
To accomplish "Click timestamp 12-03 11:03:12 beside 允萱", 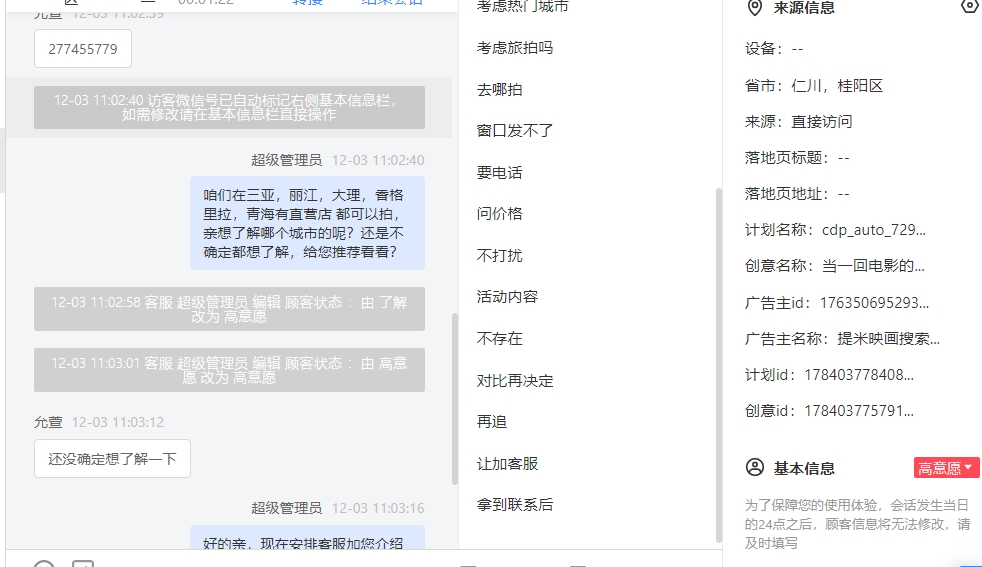I will point(118,422).
